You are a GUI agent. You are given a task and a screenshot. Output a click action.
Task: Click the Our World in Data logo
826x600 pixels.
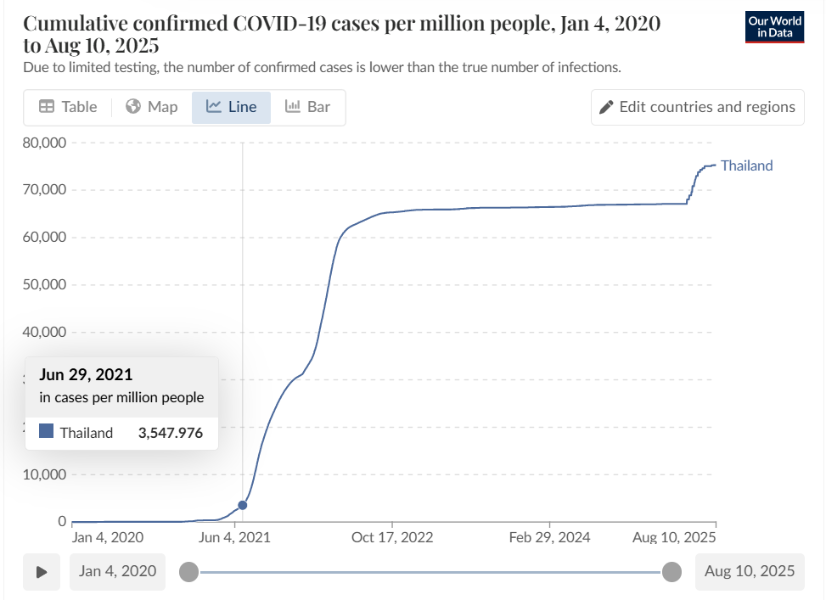774,27
